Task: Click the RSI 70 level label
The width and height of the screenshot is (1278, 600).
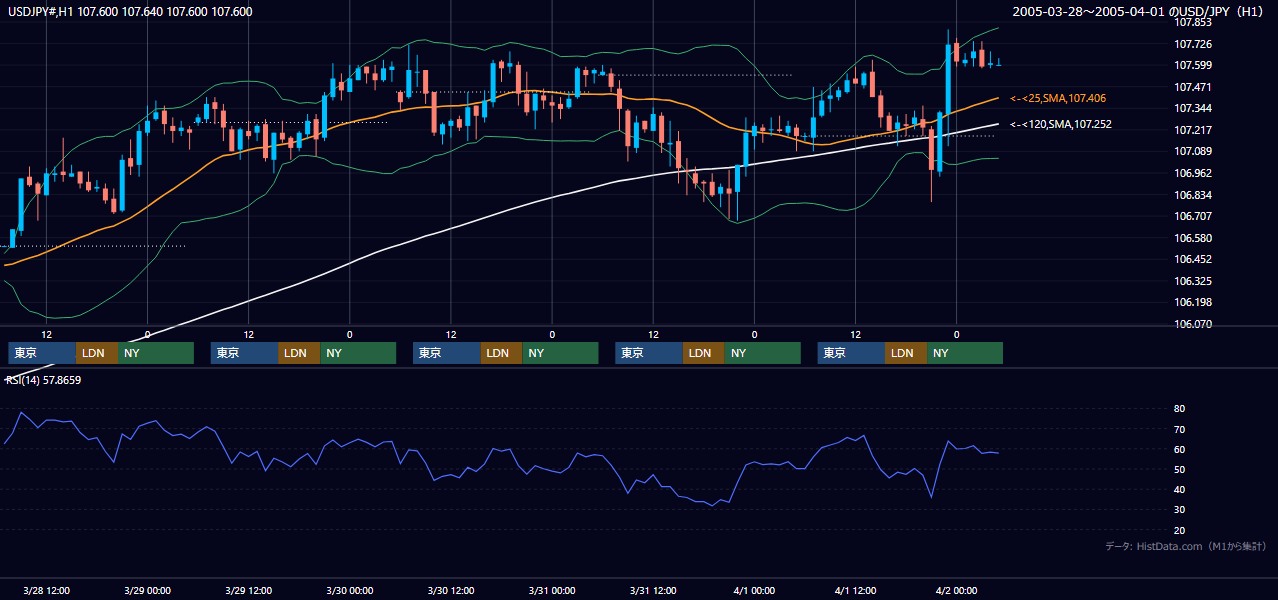Action: [1179, 429]
